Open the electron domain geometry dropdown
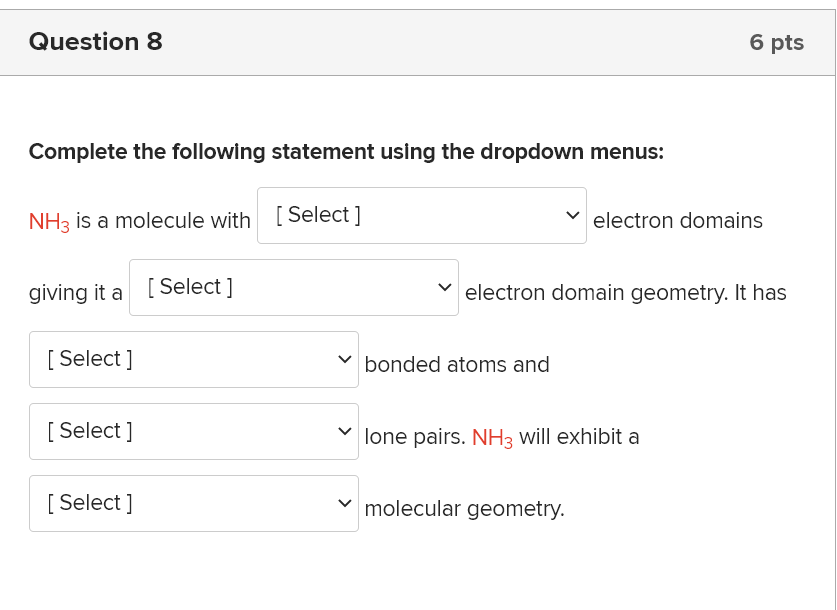The width and height of the screenshot is (837, 610). coord(292,286)
